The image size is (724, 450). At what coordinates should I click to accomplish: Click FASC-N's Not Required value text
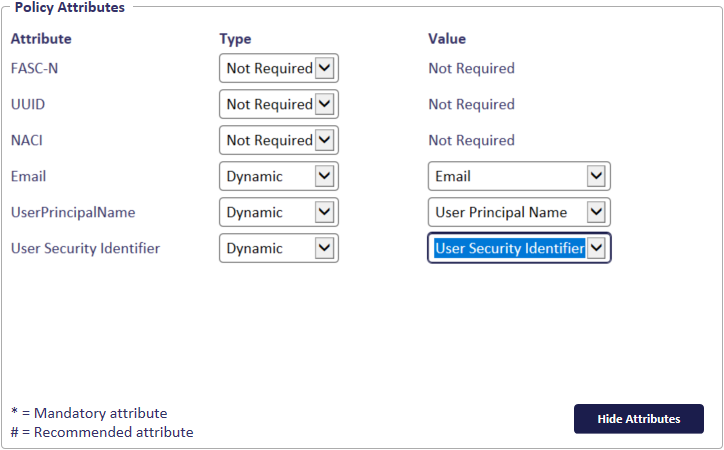pos(471,68)
